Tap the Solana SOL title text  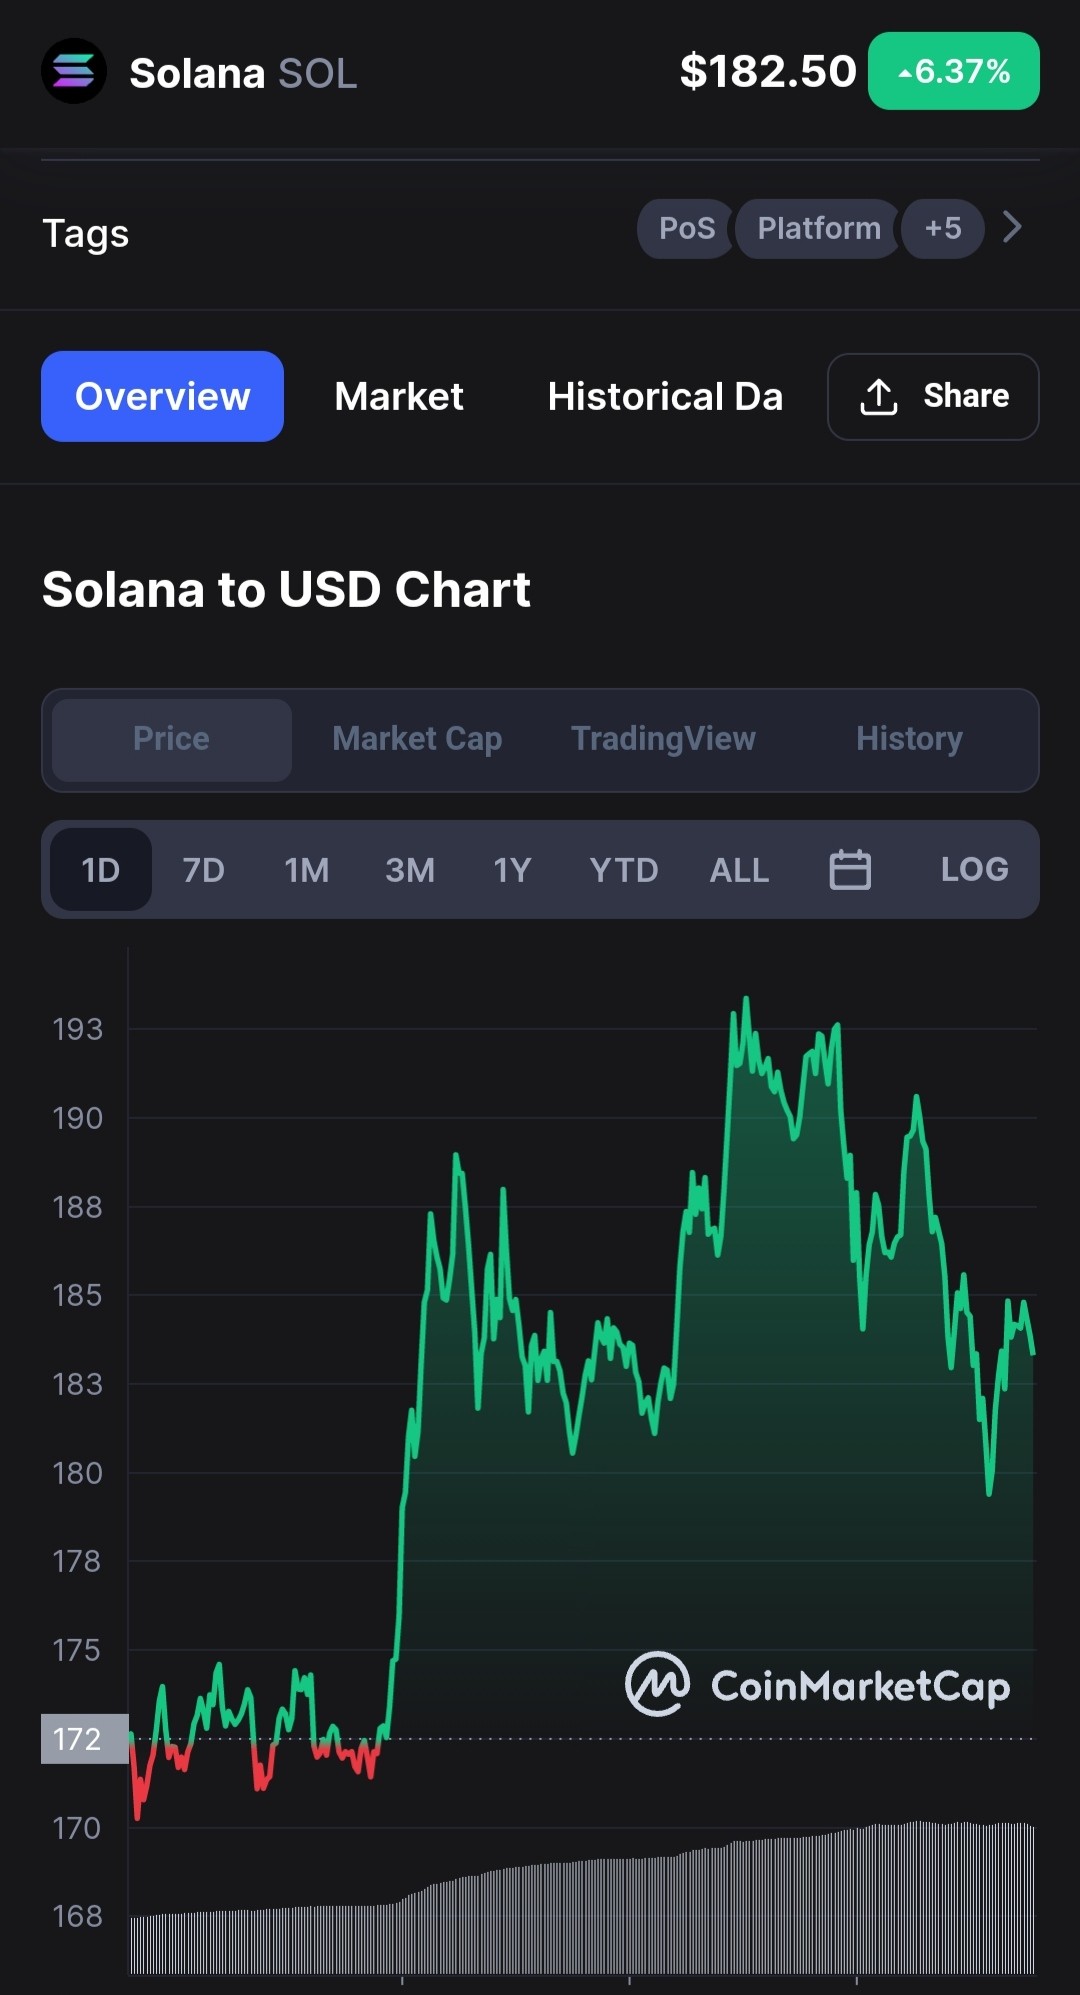(243, 73)
